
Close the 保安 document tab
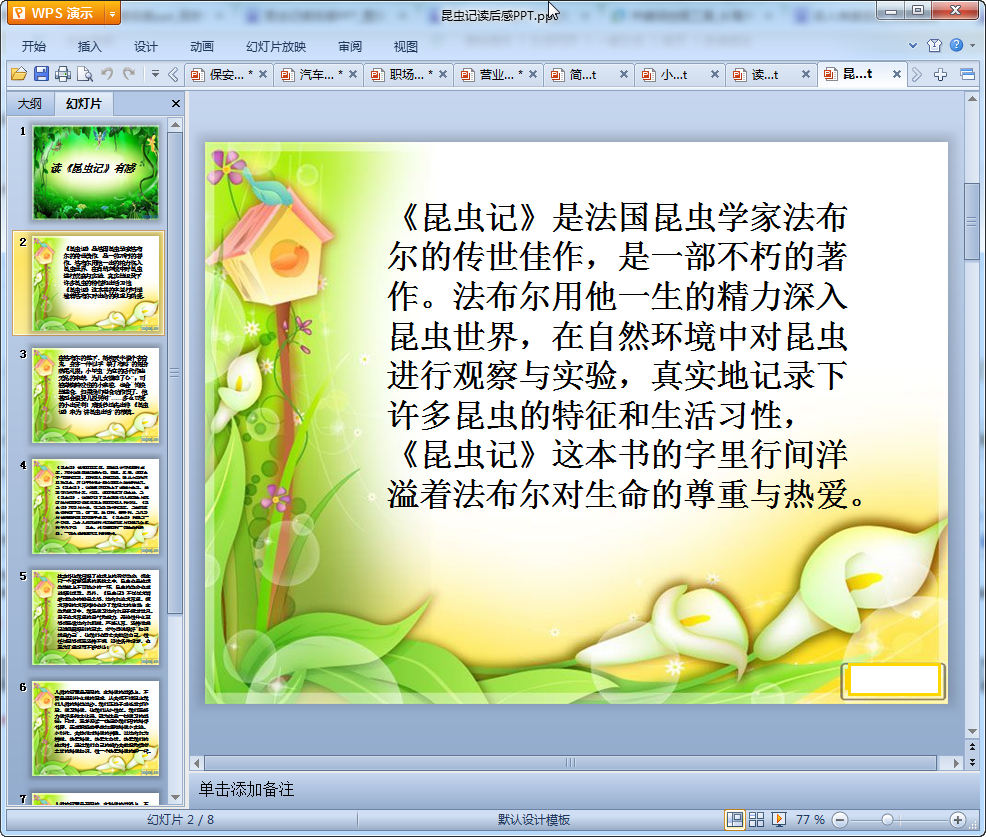tap(263, 74)
